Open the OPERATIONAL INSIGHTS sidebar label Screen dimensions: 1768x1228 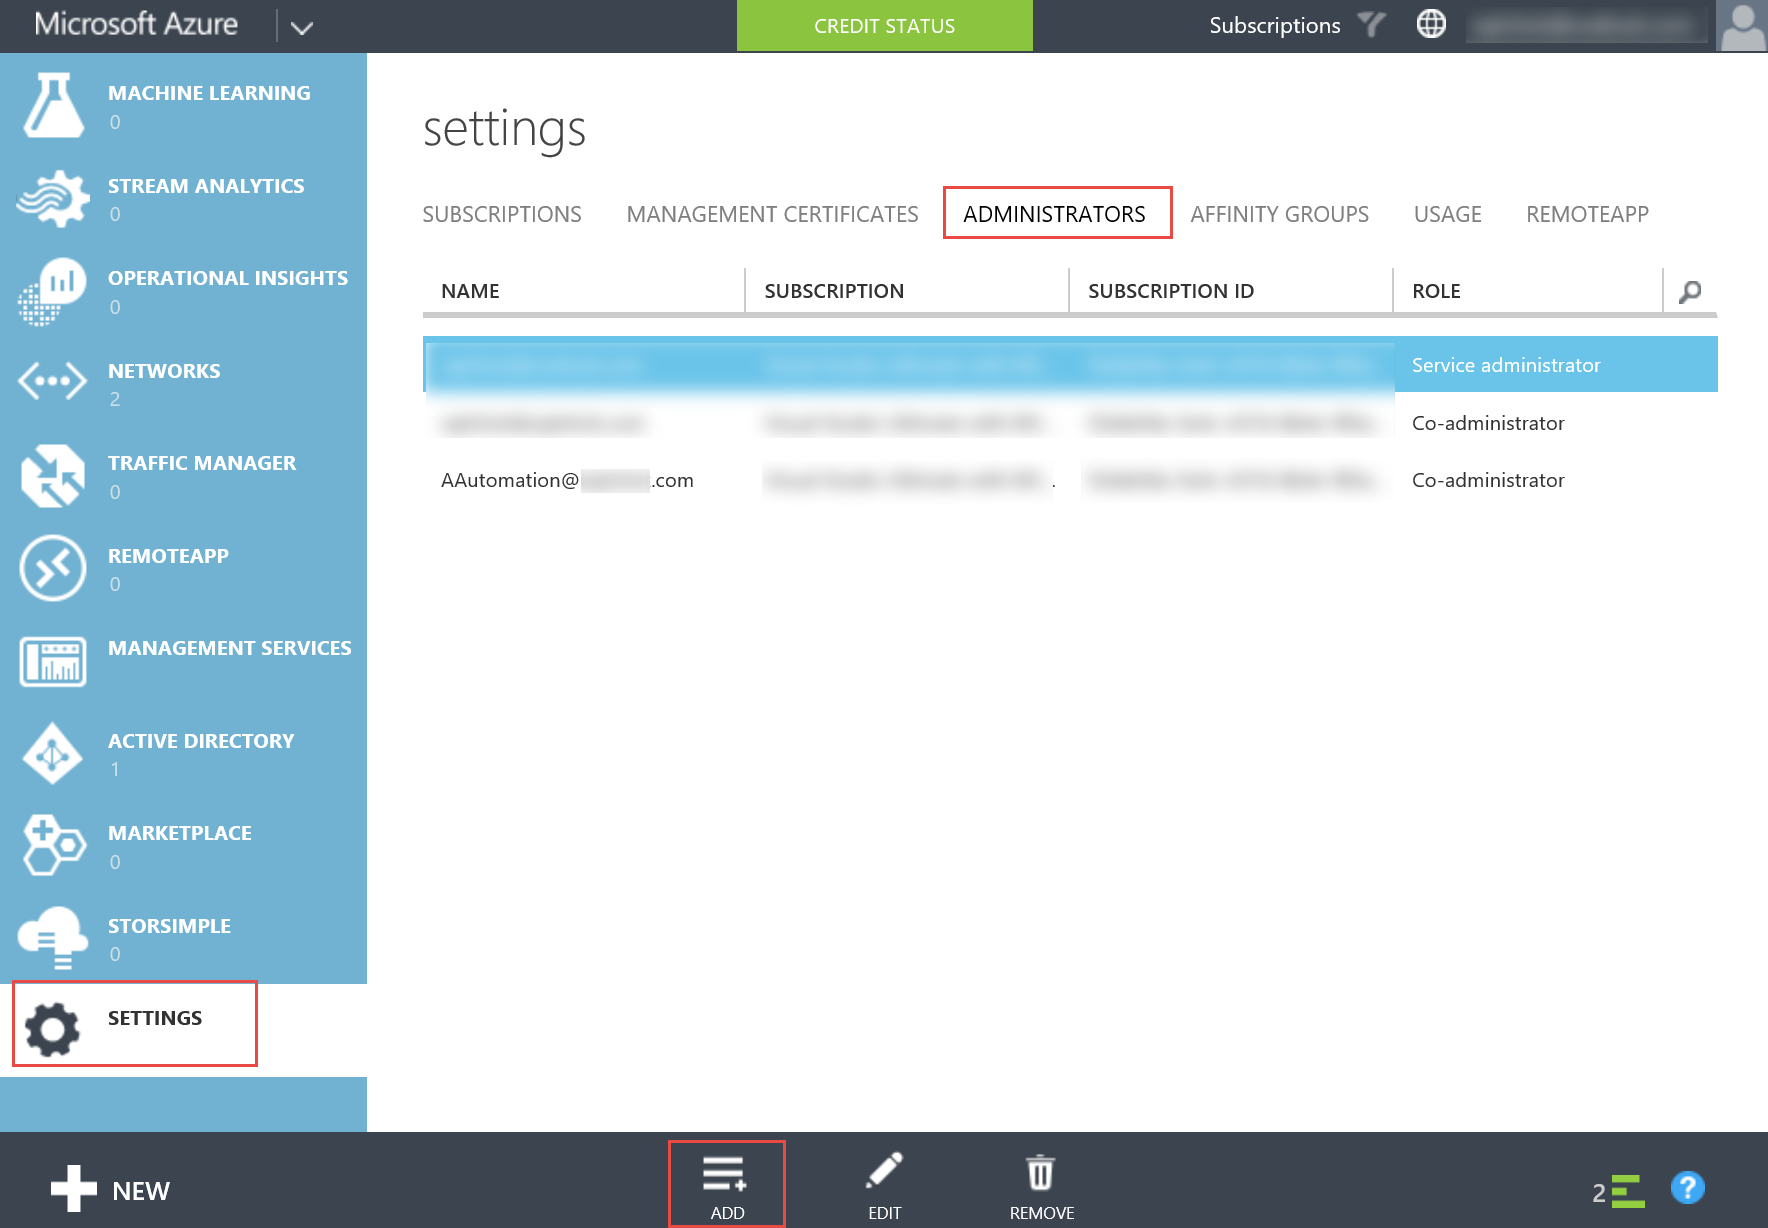[x=228, y=278]
